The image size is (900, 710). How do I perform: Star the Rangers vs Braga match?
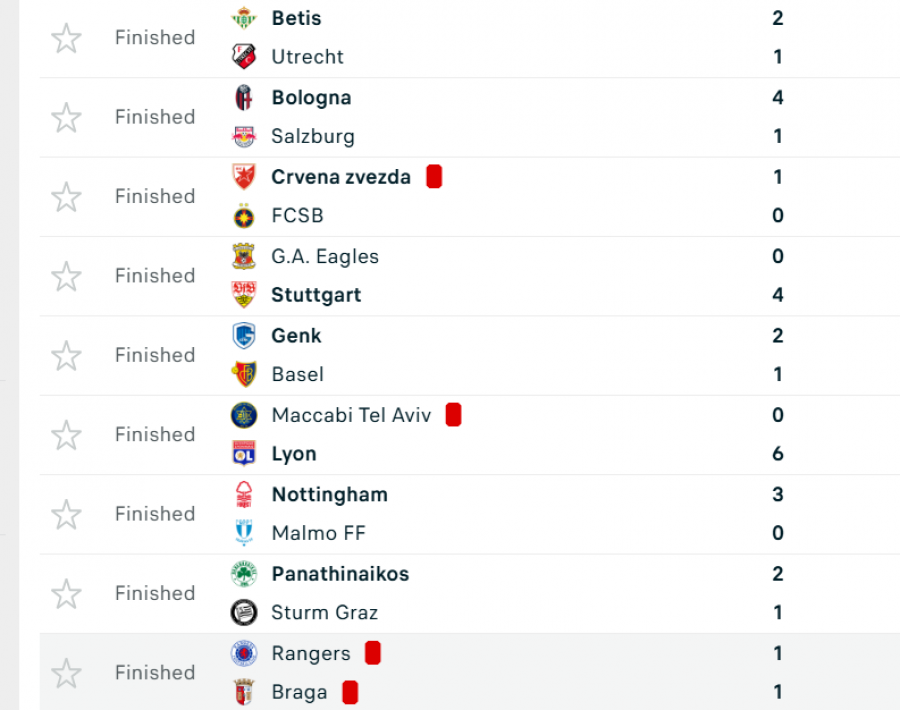66,673
